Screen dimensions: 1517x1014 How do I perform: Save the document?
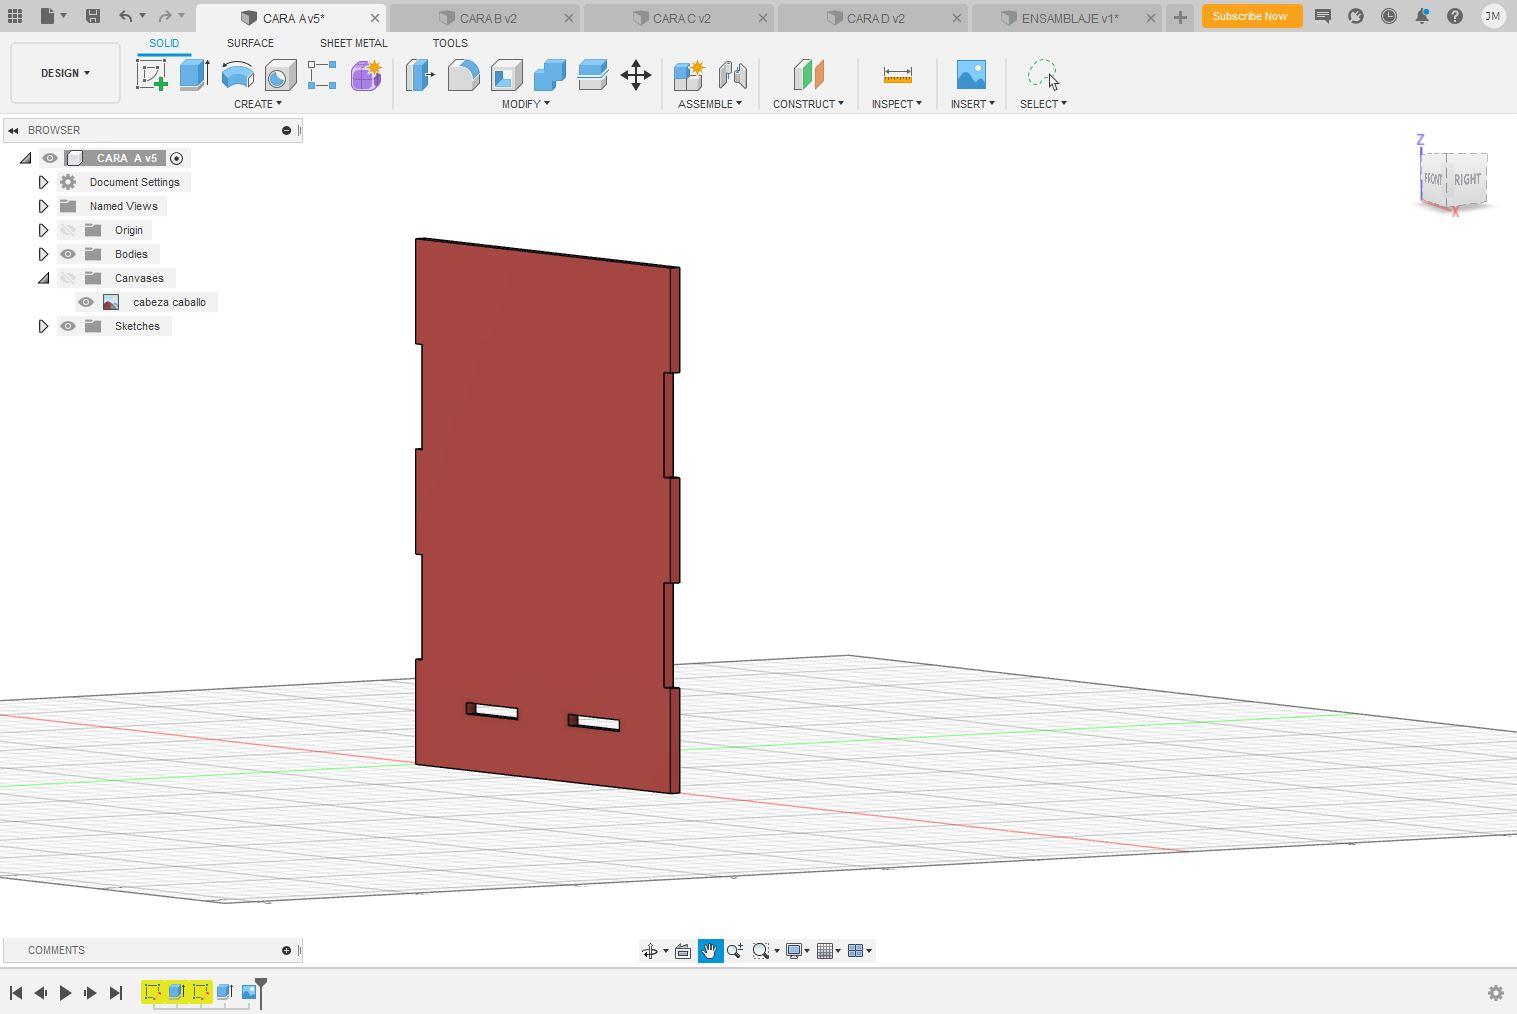92,16
